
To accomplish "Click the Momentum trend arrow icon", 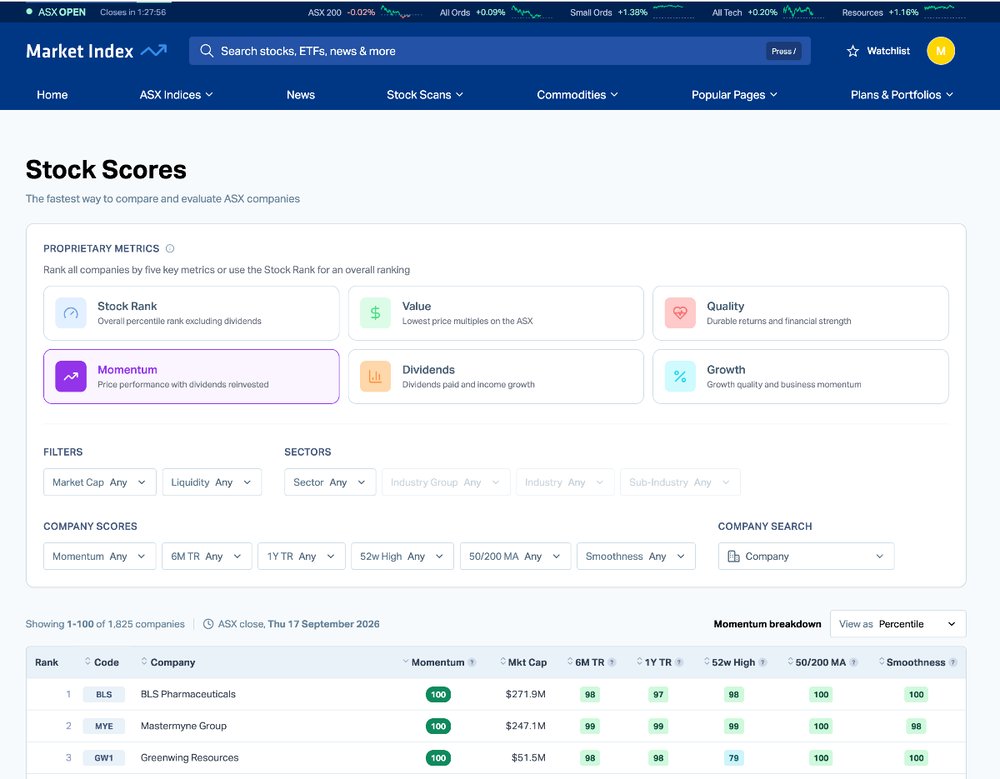I will tap(71, 376).
